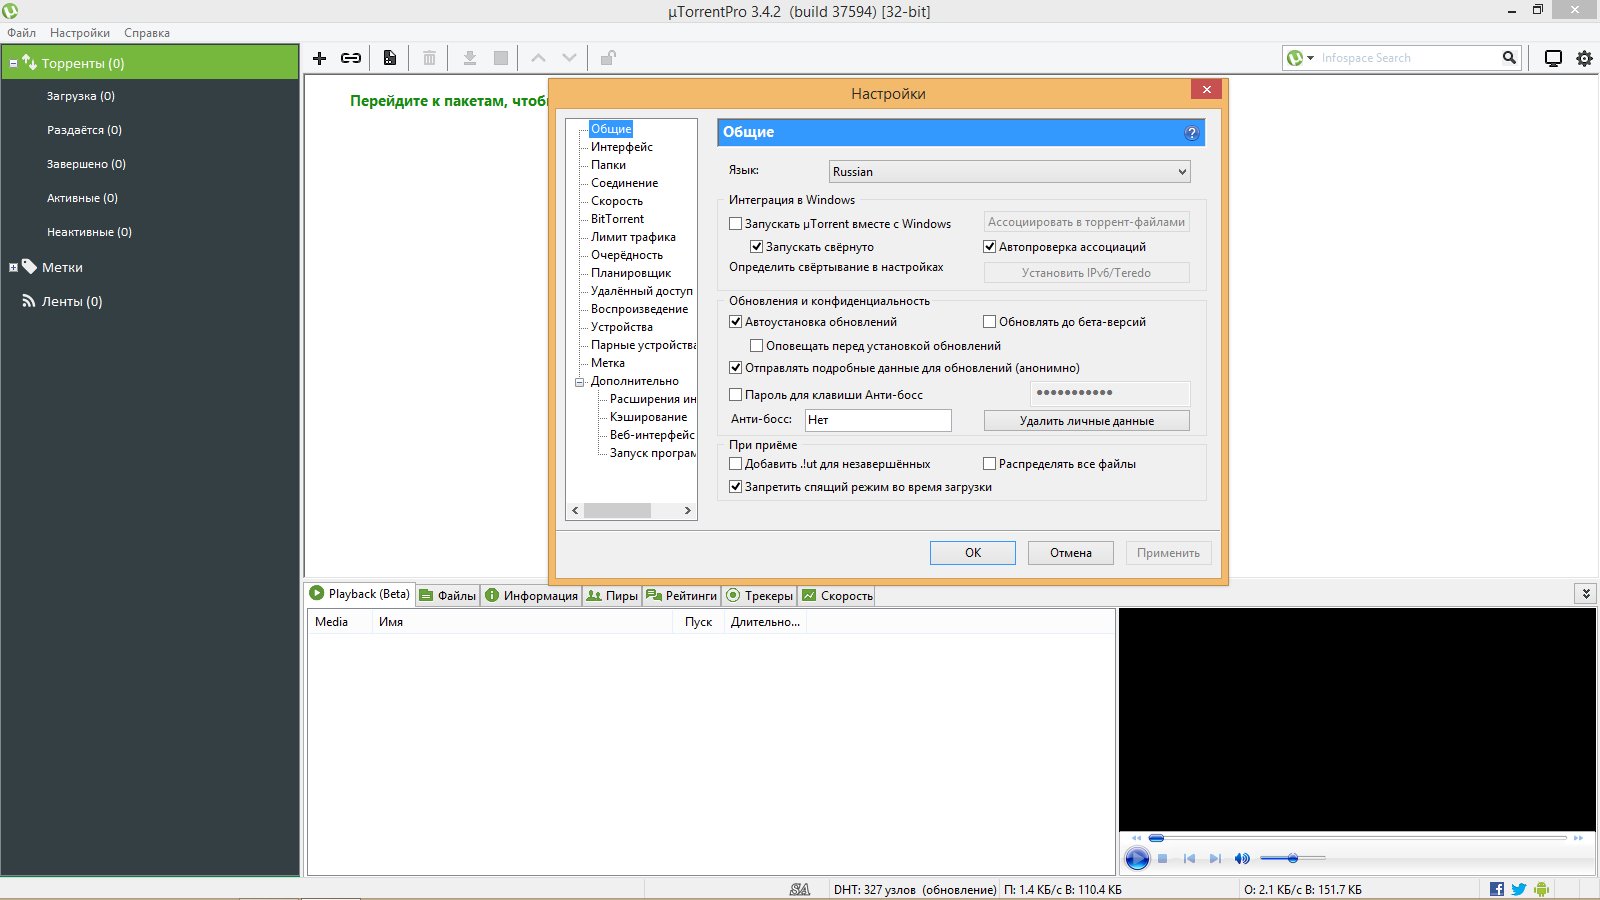The width and height of the screenshot is (1600, 900).
Task: Click the OK button in settings
Action: [973, 553]
